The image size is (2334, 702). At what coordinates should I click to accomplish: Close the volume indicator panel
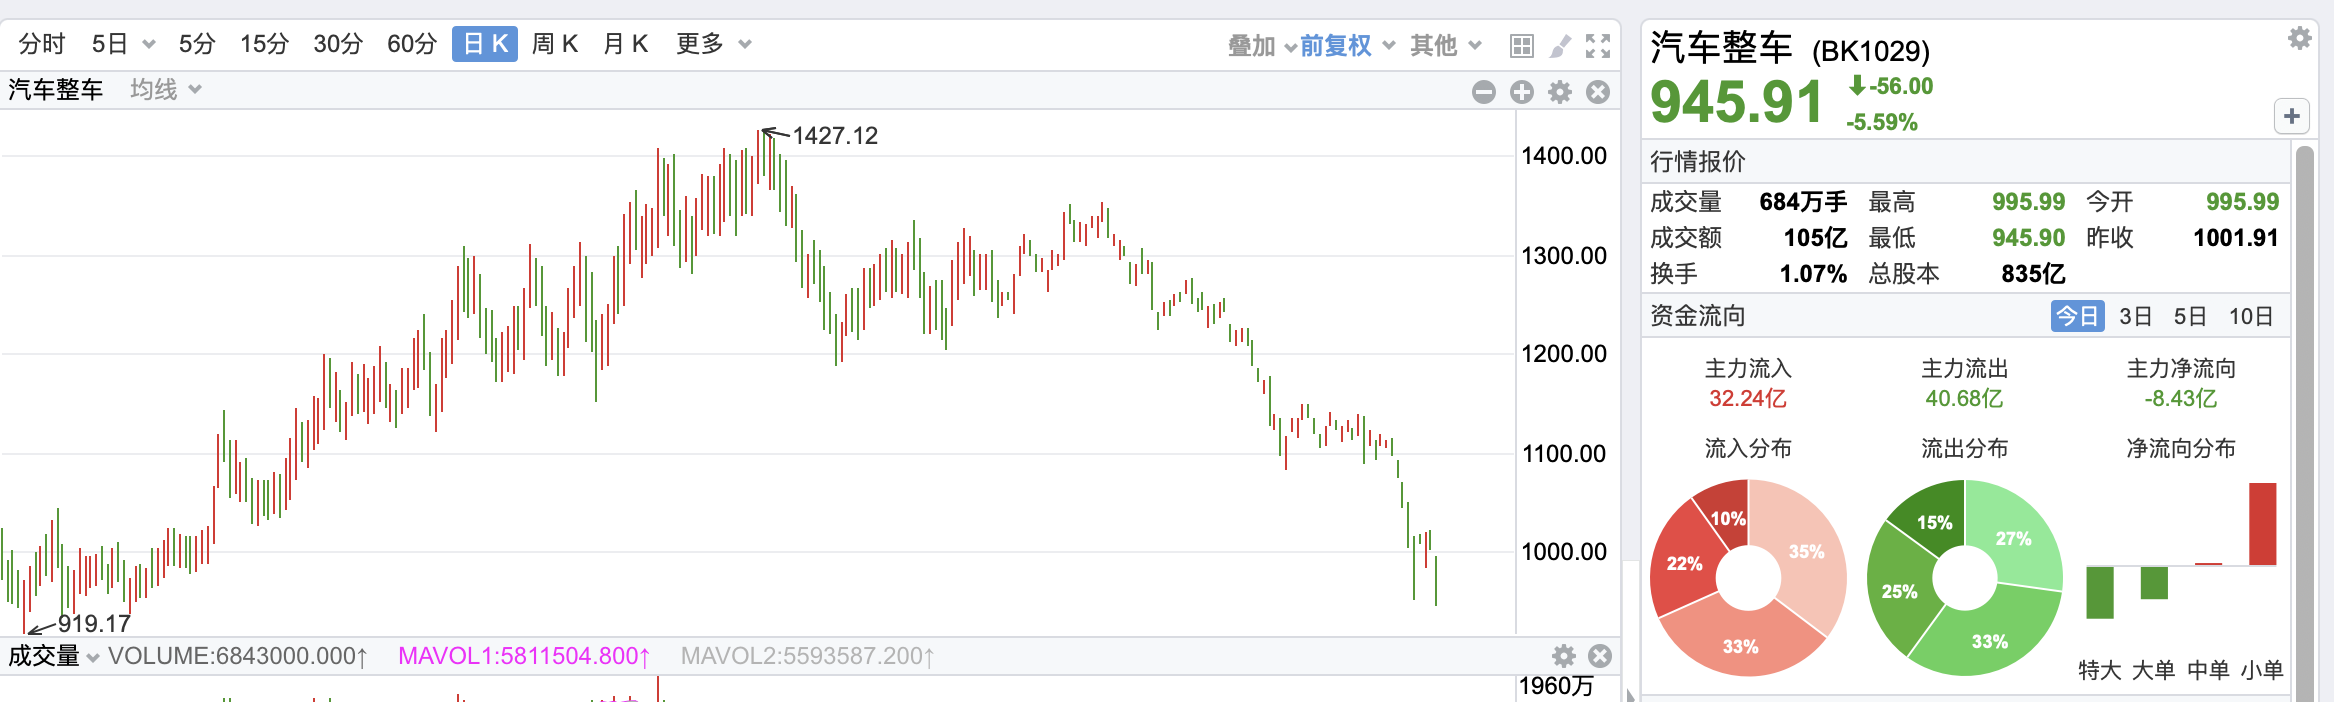tap(1600, 656)
